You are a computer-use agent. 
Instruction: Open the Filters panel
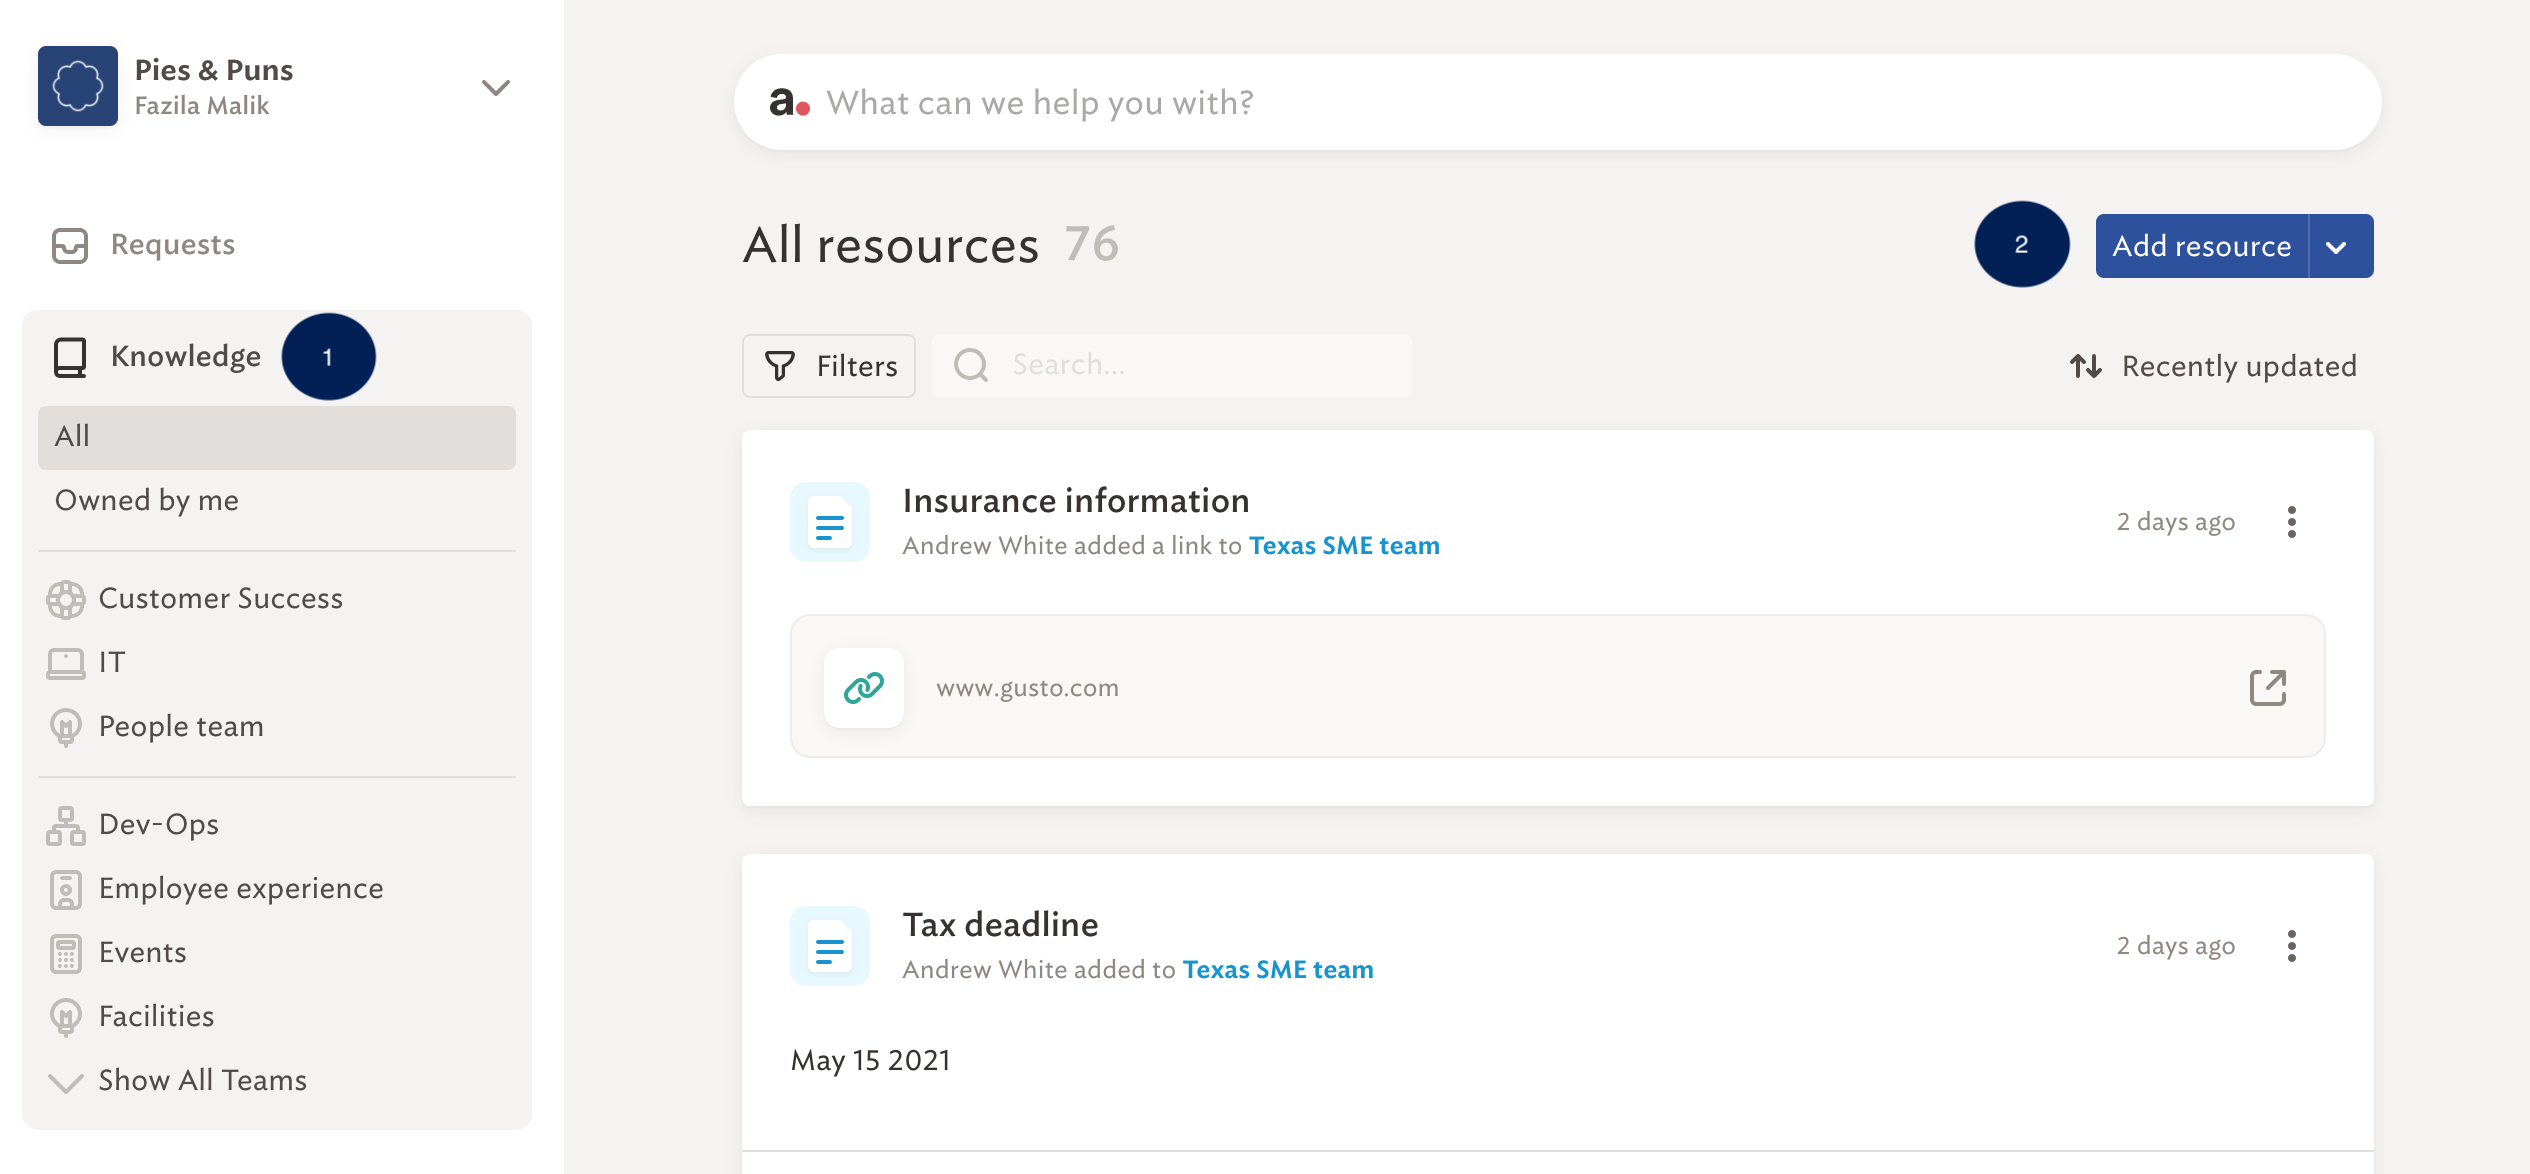point(829,366)
